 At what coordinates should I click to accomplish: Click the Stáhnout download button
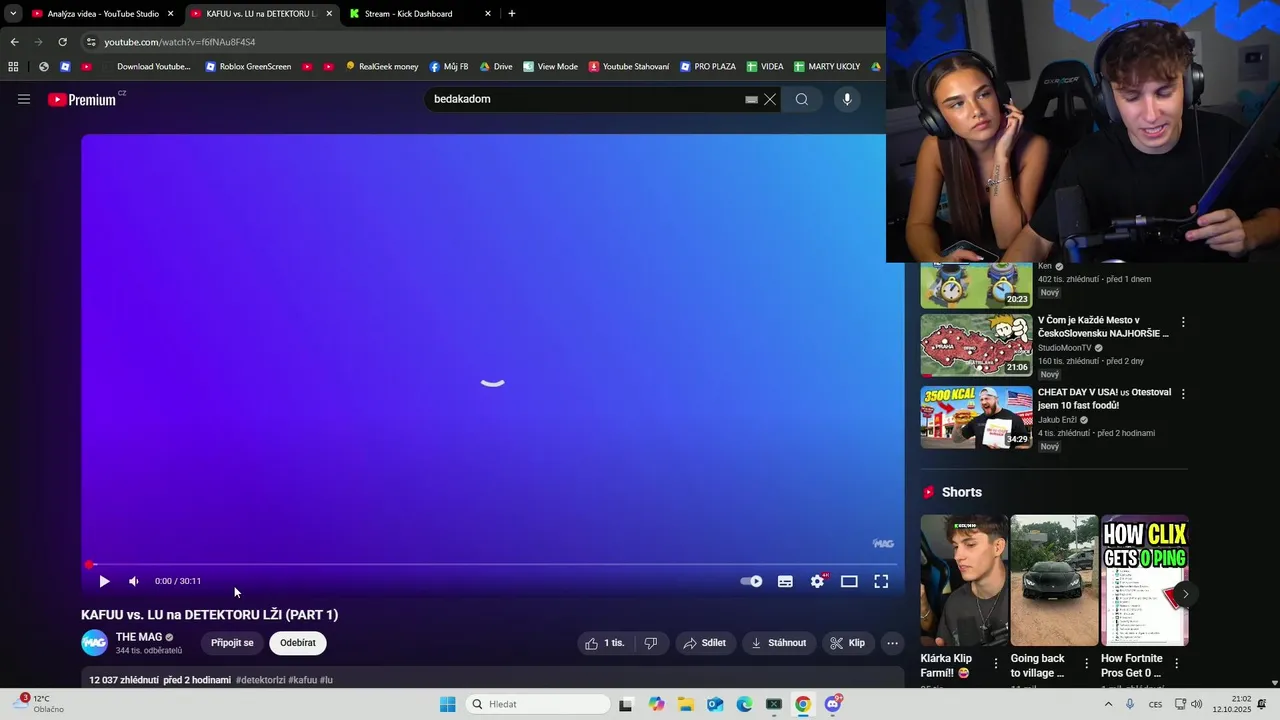click(779, 643)
